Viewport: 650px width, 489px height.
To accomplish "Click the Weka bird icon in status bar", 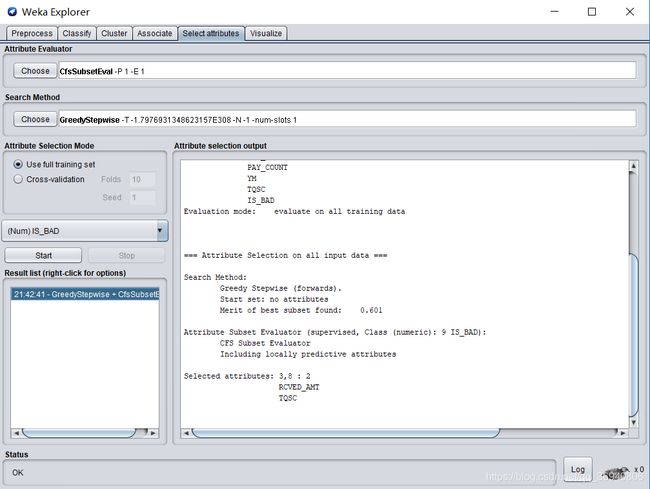I will click(x=616, y=472).
